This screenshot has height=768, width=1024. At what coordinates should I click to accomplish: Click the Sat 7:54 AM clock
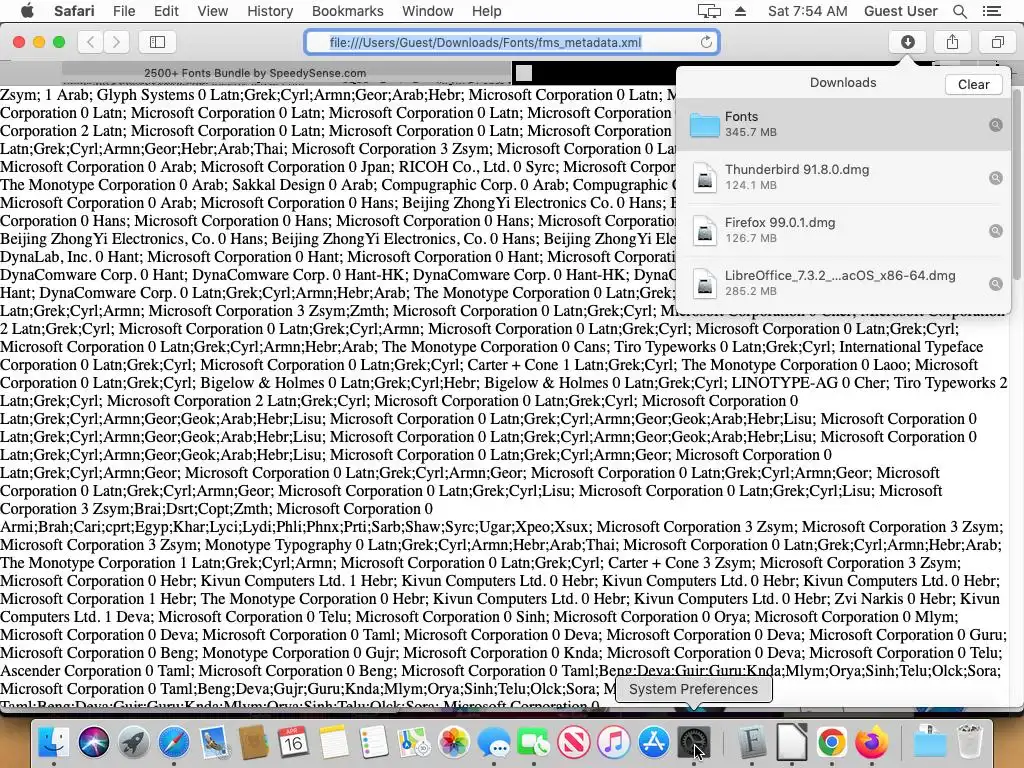(807, 11)
